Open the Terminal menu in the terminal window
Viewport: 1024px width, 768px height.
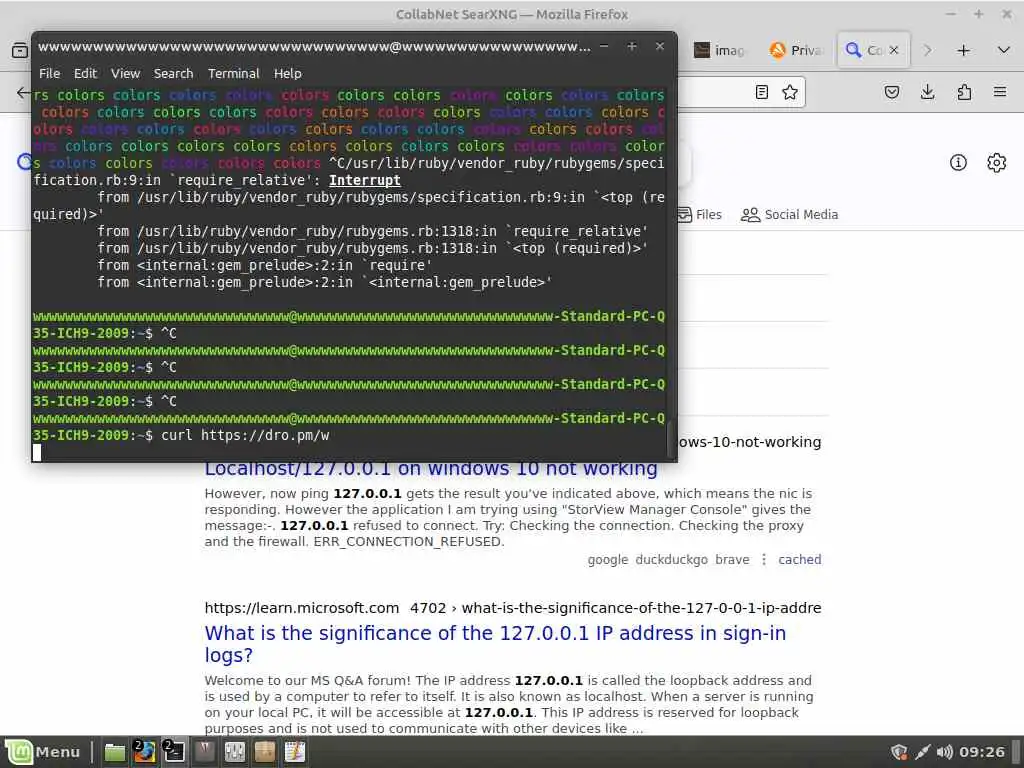234,74
